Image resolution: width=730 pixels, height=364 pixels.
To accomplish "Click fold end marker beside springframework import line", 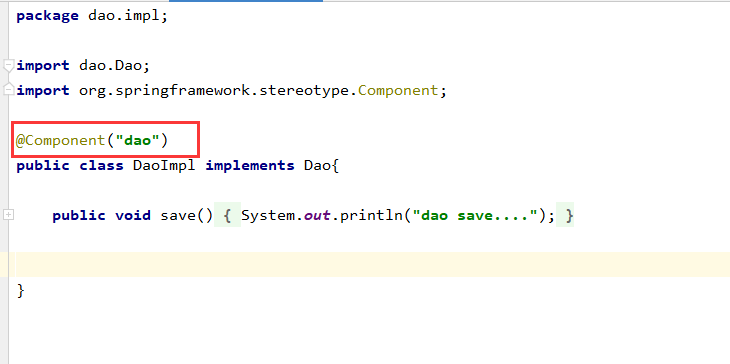I will click(8, 89).
